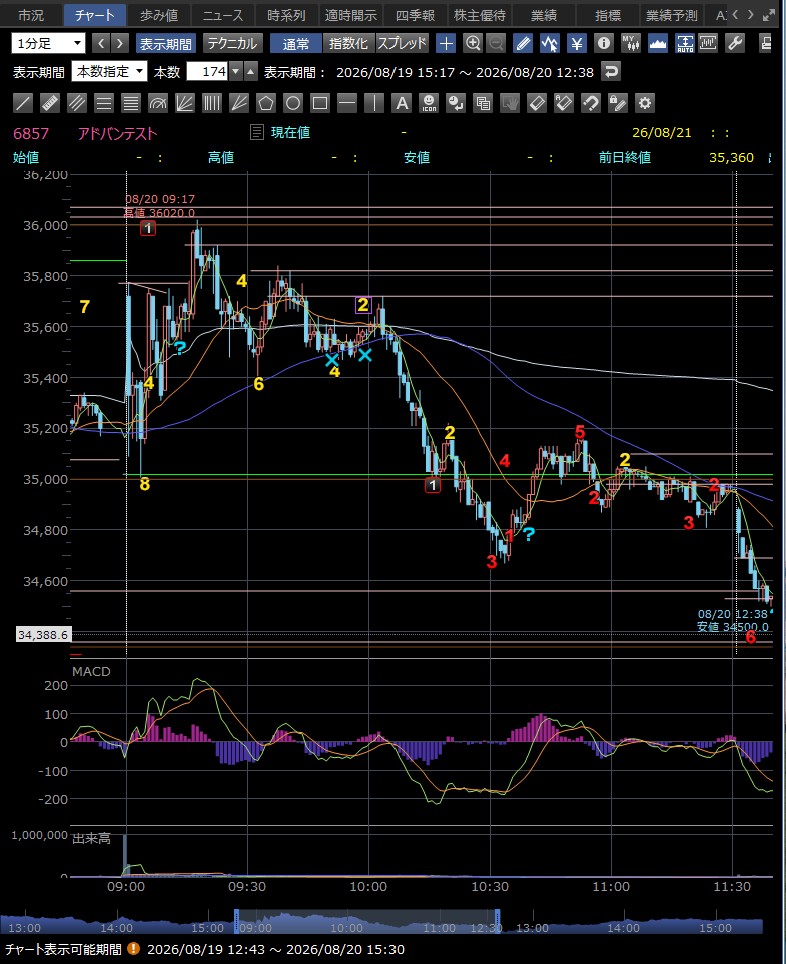786x964 pixels.
Task: Select the trend line drawing tool
Action: click(23, 103)
